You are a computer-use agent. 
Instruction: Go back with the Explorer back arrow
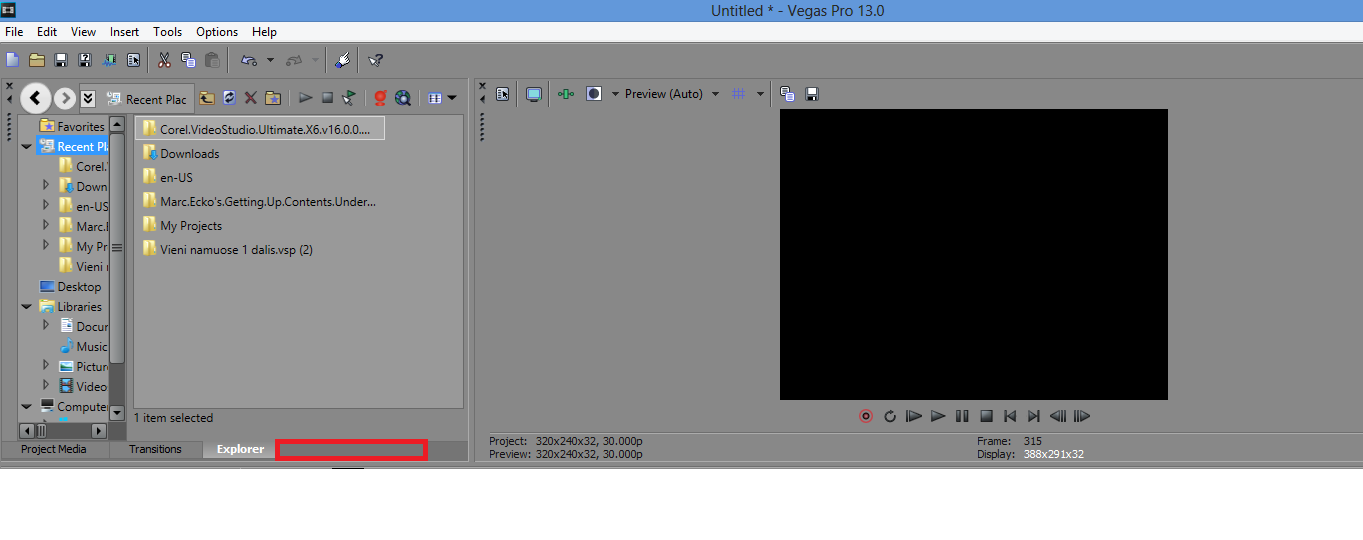pyautogui.click(x=36, y=97)
